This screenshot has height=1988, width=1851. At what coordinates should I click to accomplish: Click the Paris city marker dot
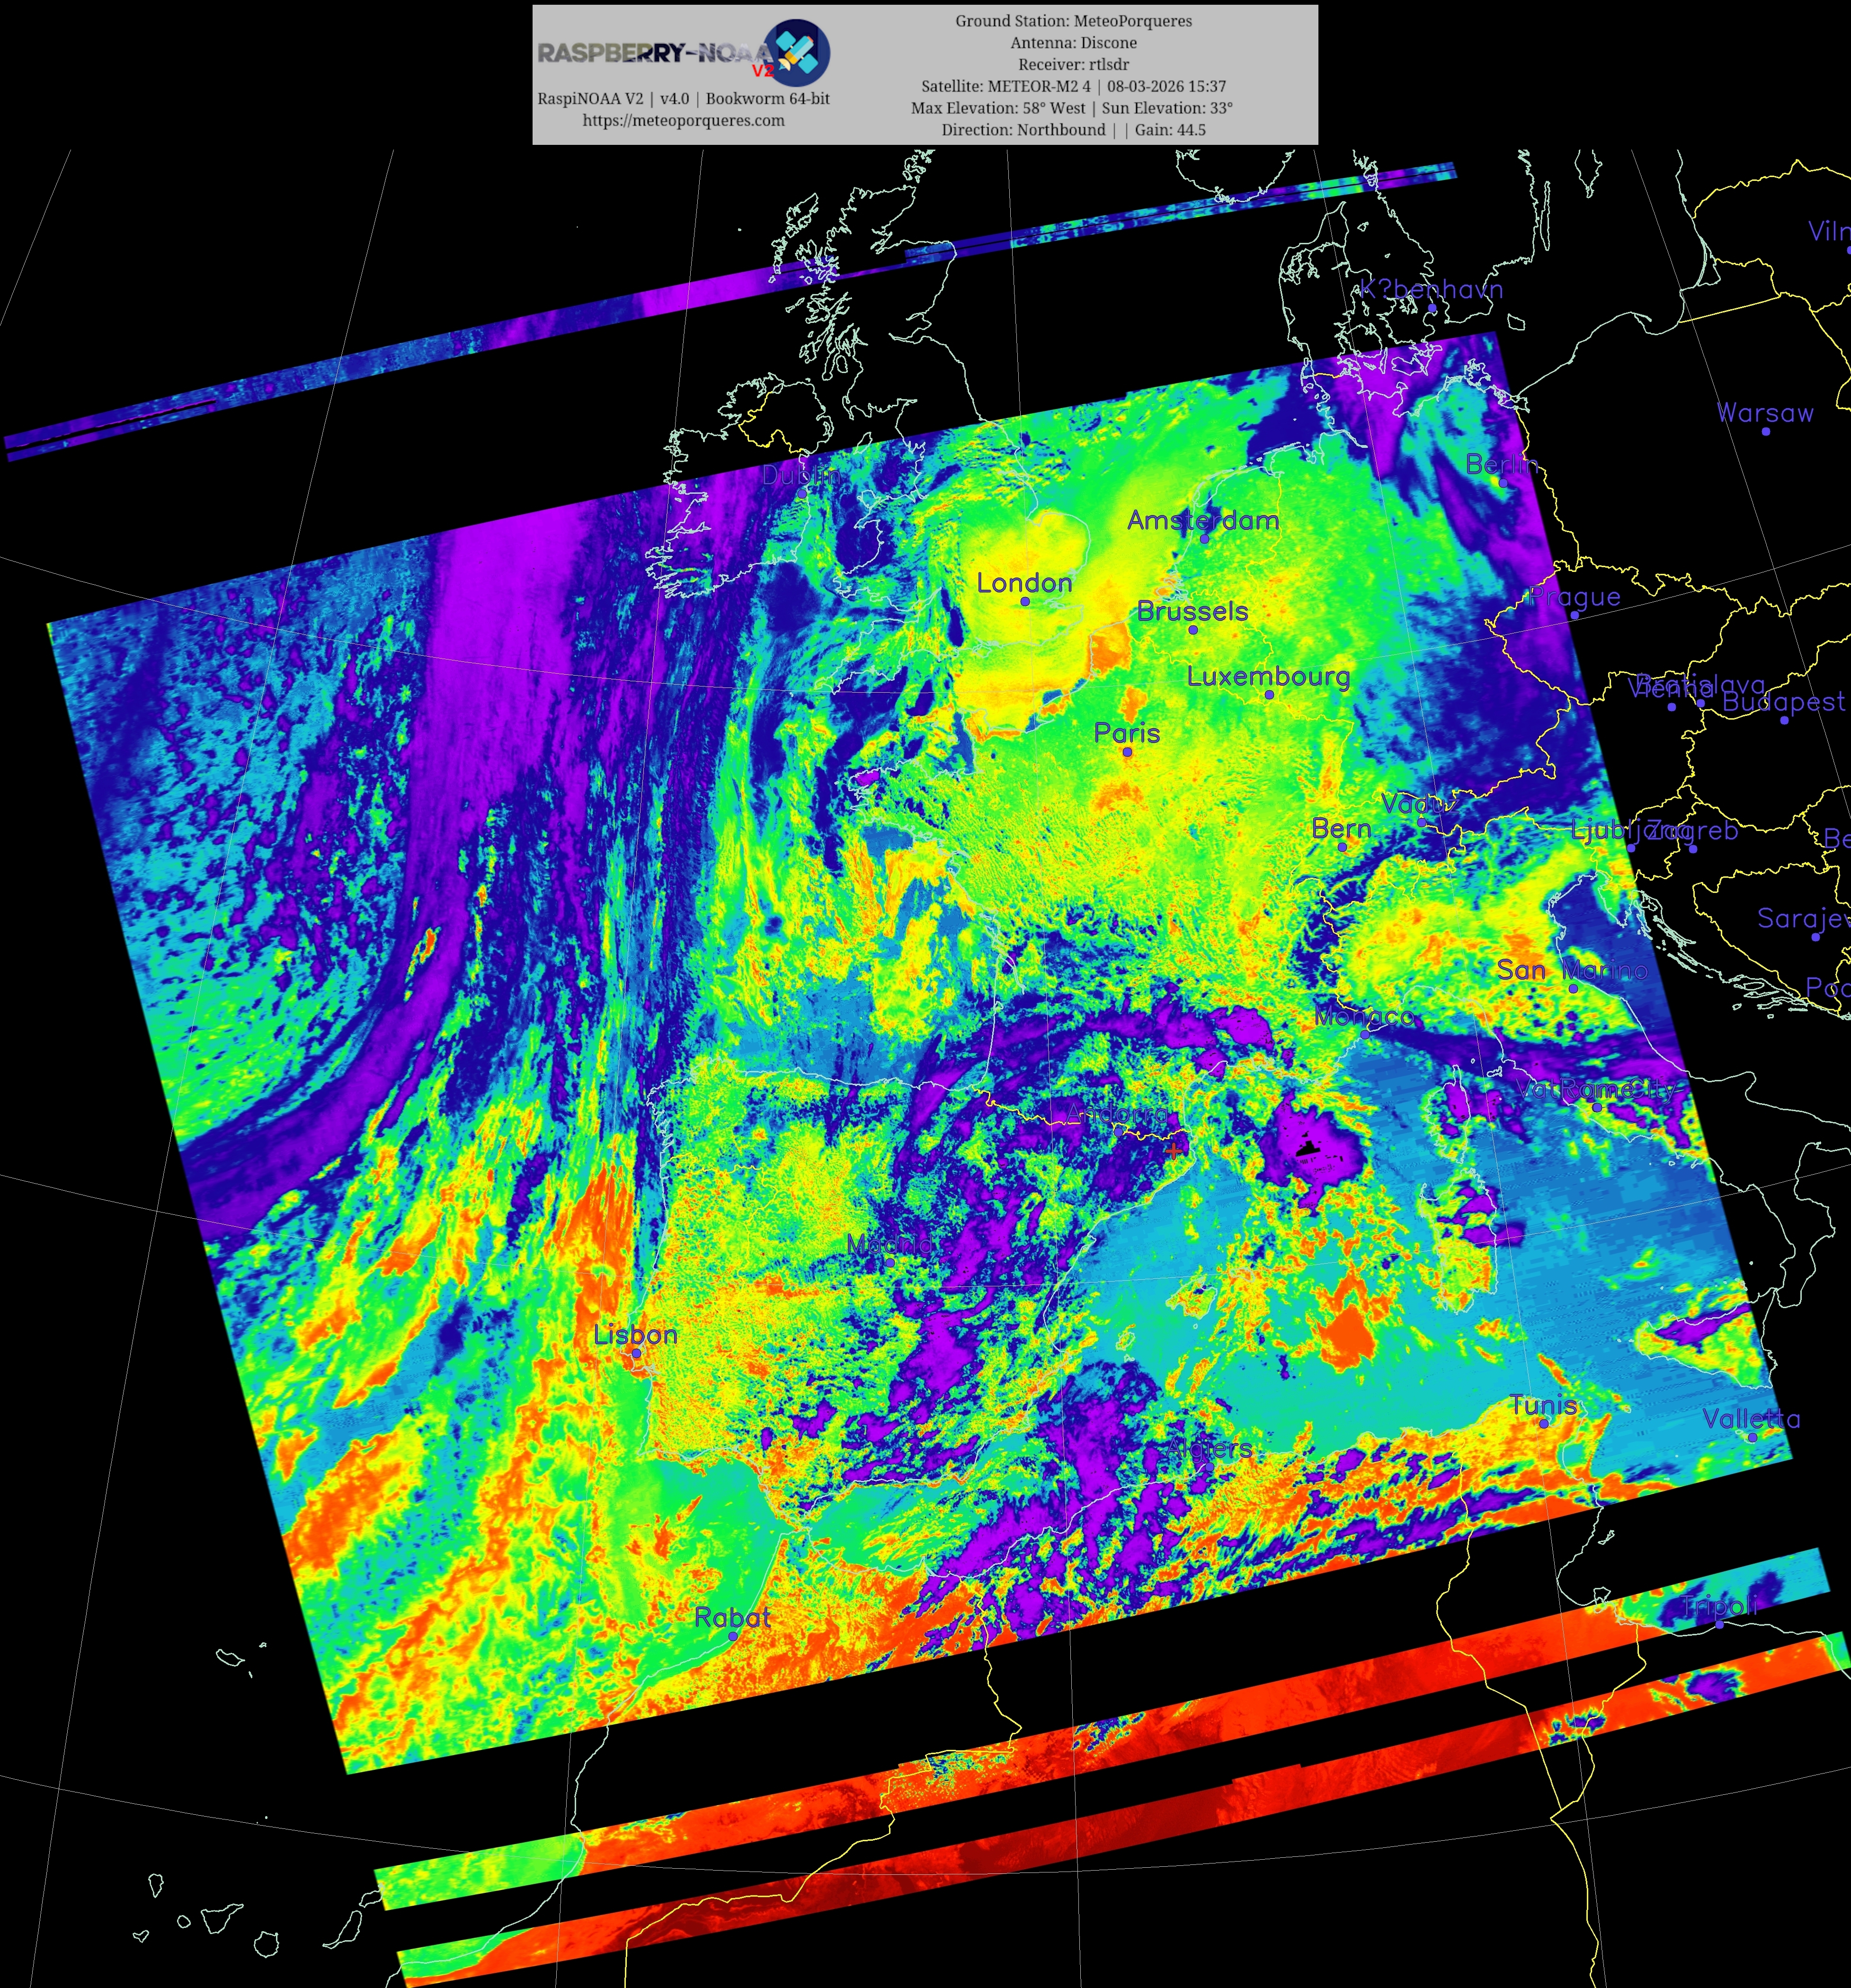(1127, 752)
